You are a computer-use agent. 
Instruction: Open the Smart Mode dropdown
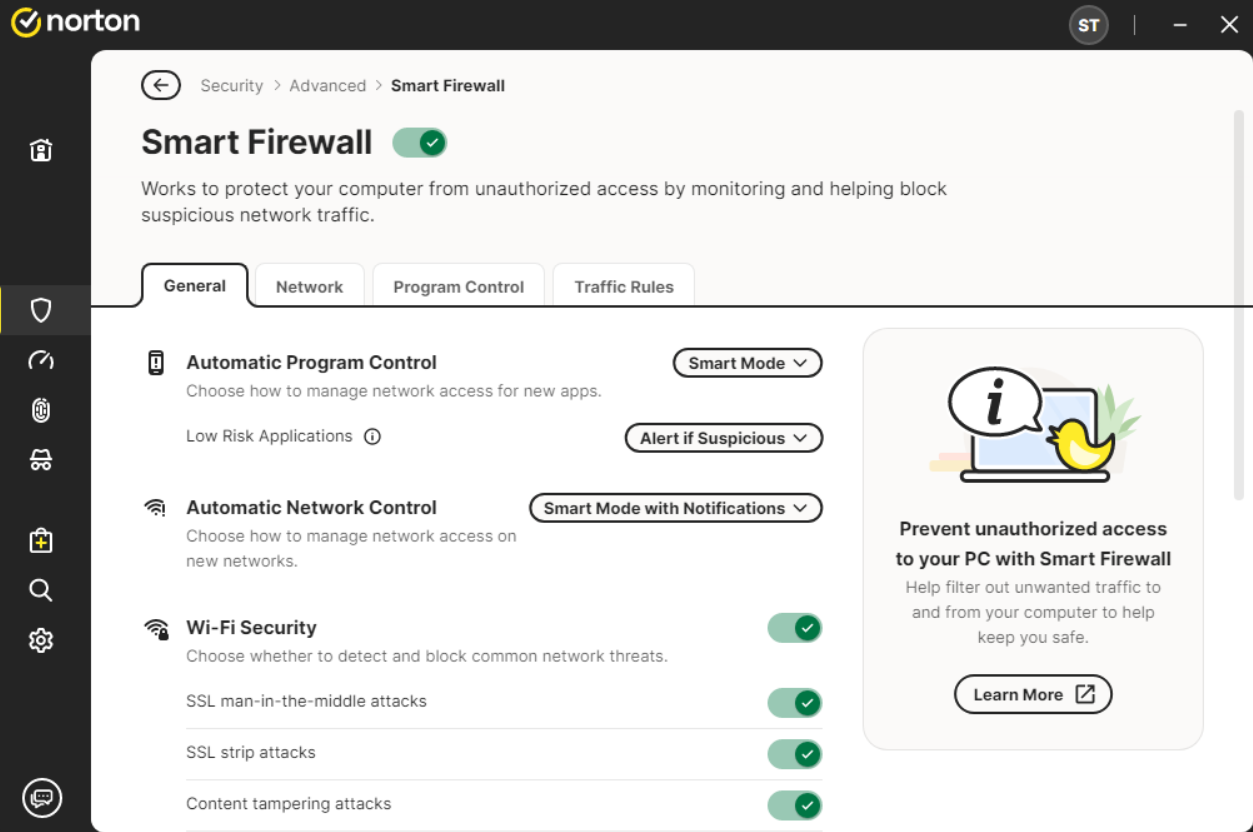tap(747, 362)
